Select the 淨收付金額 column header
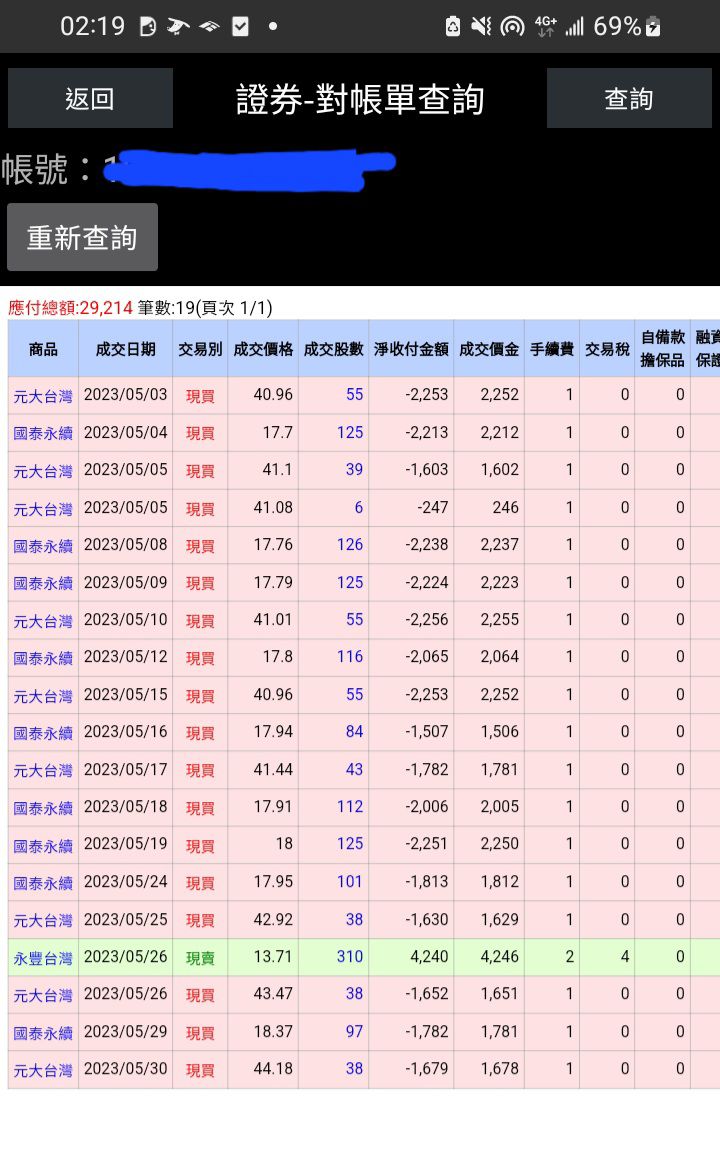The width and height of the screenshot is (720, 1160). [x=411, y=349]
